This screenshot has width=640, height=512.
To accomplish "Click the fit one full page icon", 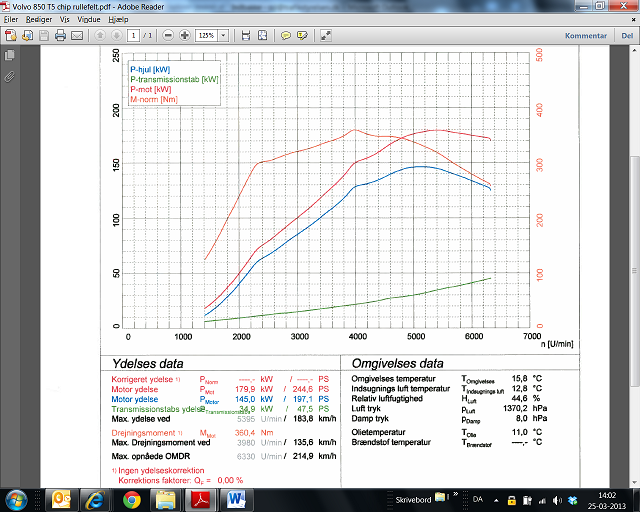I will [262, 36].
